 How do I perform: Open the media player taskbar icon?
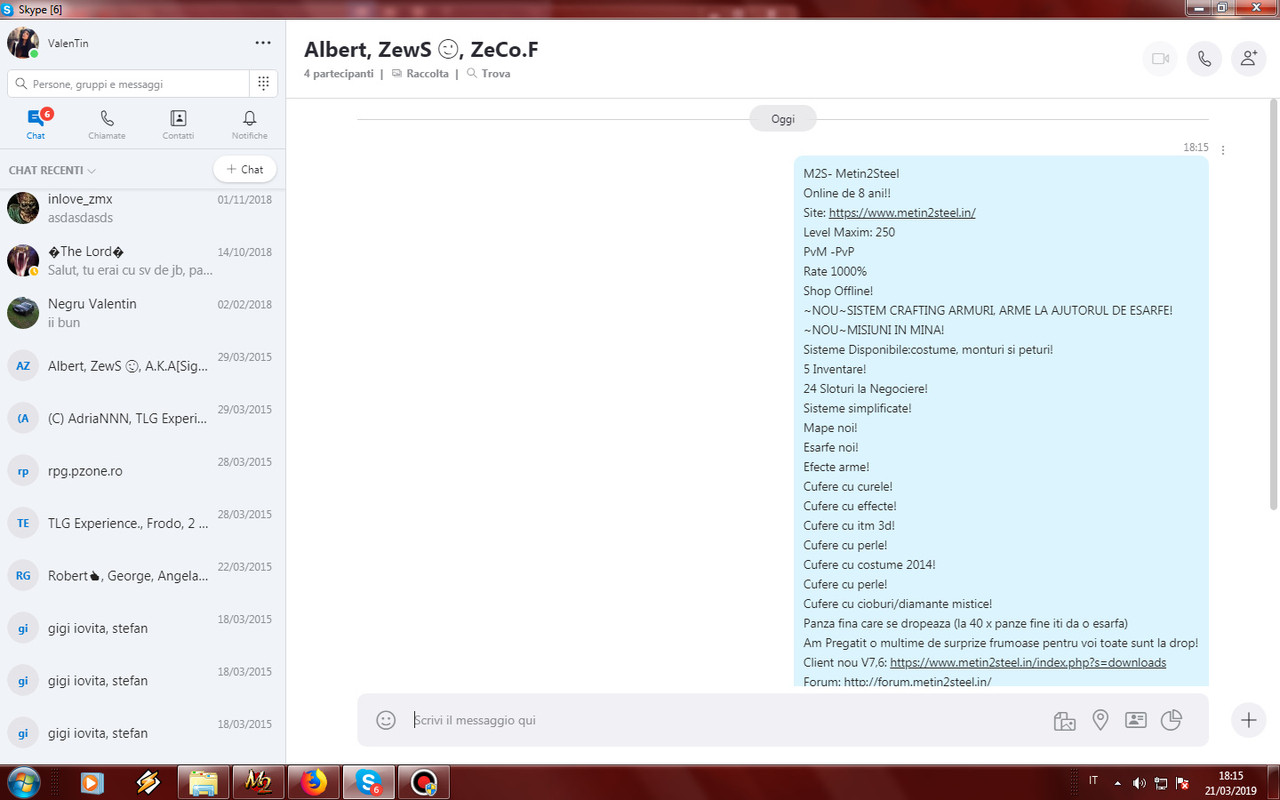click(x=92, y=783)
